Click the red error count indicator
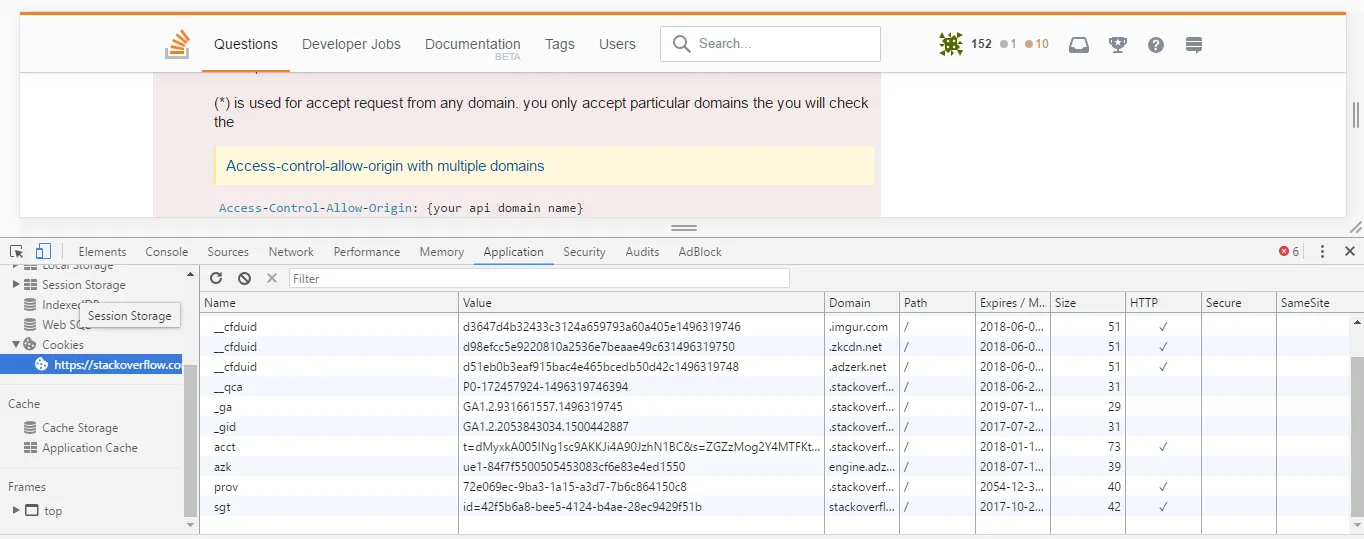This screenshot has width=1364, height=539. click(x=1289, y=252)
